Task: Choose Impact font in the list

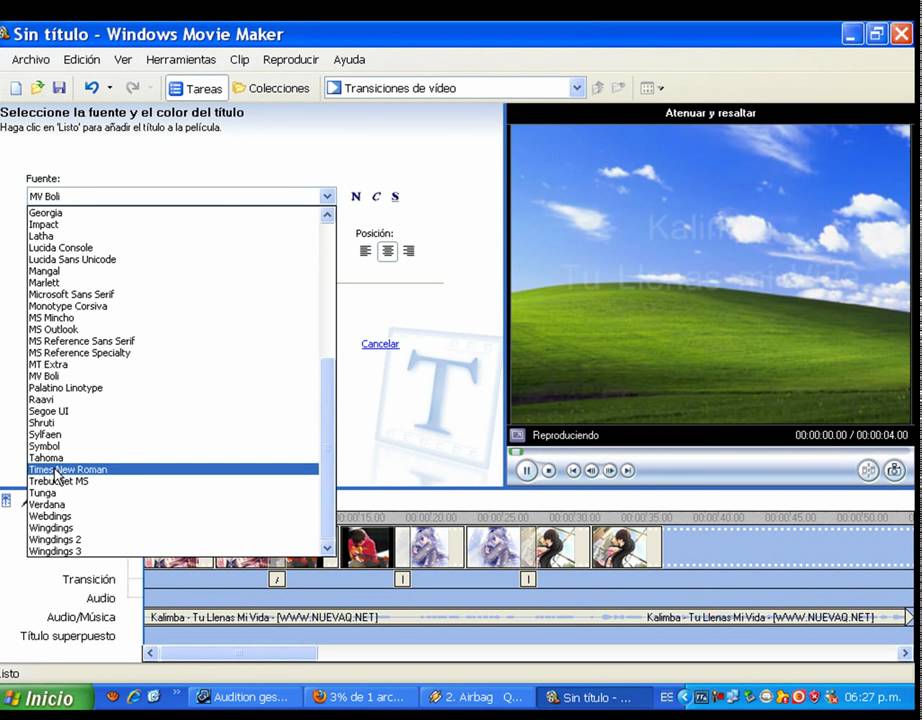Action: [173, 225]
